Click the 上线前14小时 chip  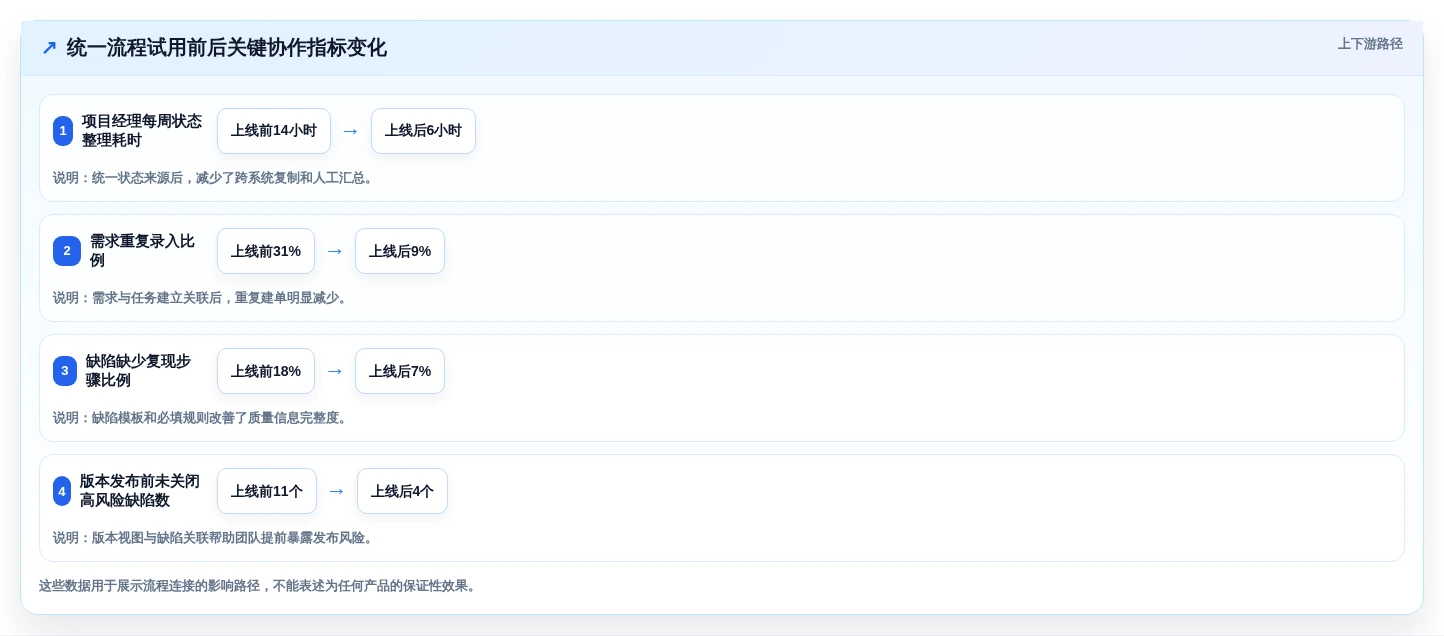pyautogui.click(x=274, y=131)
